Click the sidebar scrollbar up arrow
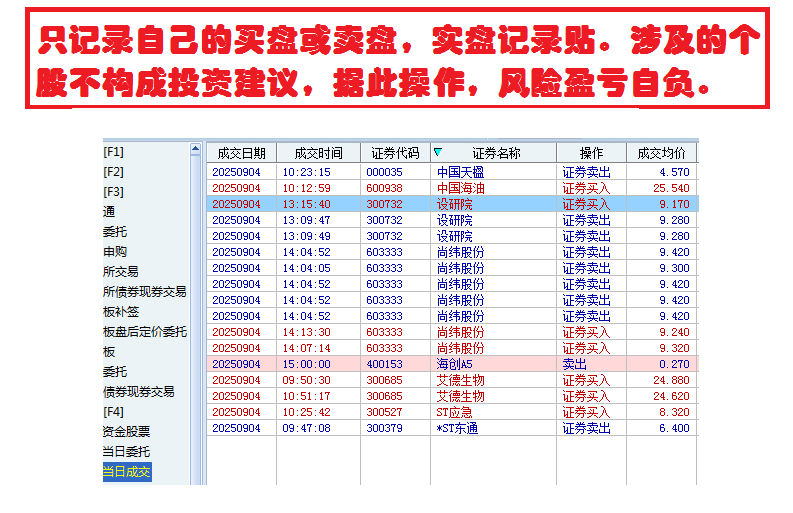Image resolution: width=793 pixels, height=513 pixels. tap(195, 149)
